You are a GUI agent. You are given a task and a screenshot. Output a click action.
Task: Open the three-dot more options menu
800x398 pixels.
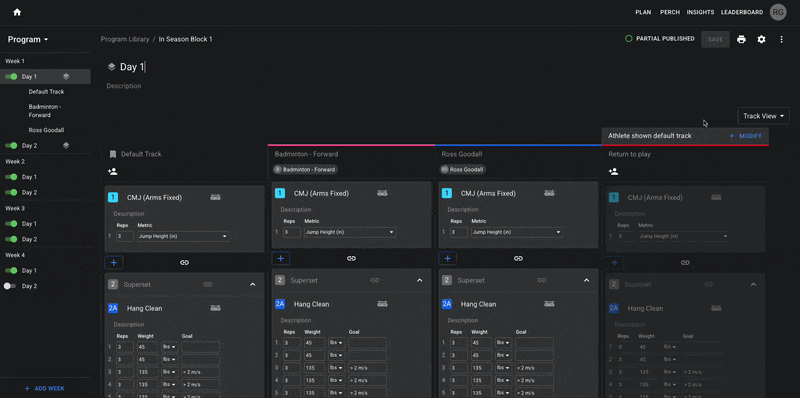pos(781,39)
